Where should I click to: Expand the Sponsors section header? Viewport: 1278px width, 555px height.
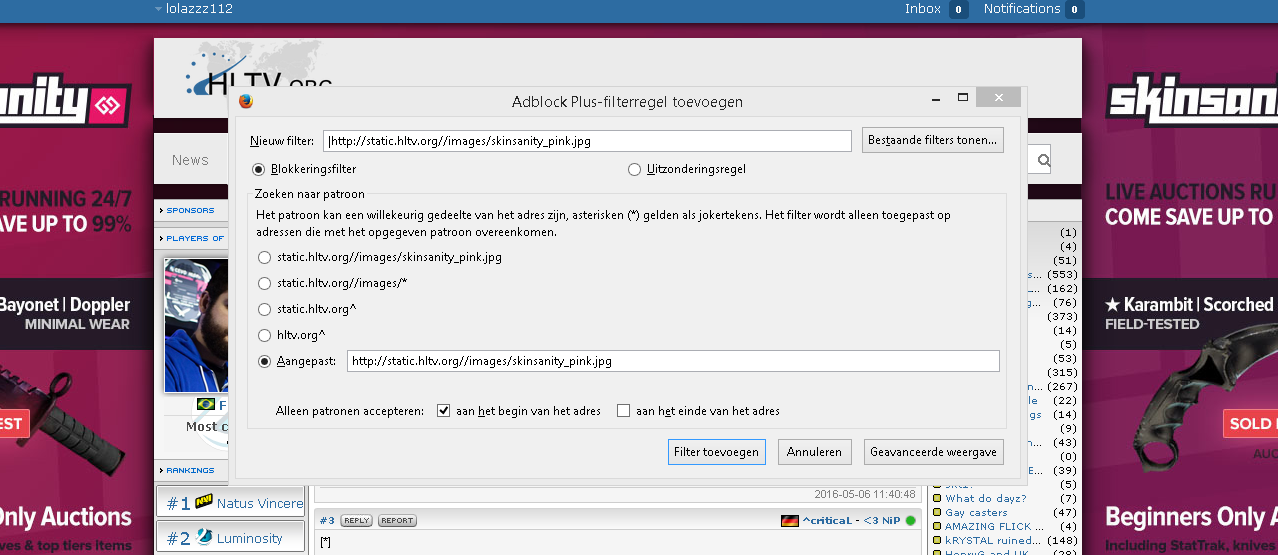click(x=191, y=211)
